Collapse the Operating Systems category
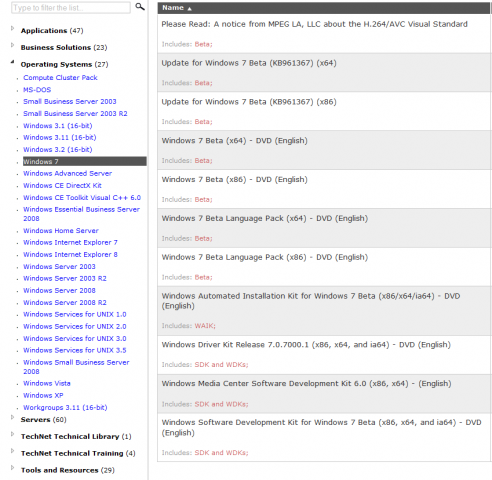Viewport: 492px width, 480px height. [13, 62]
